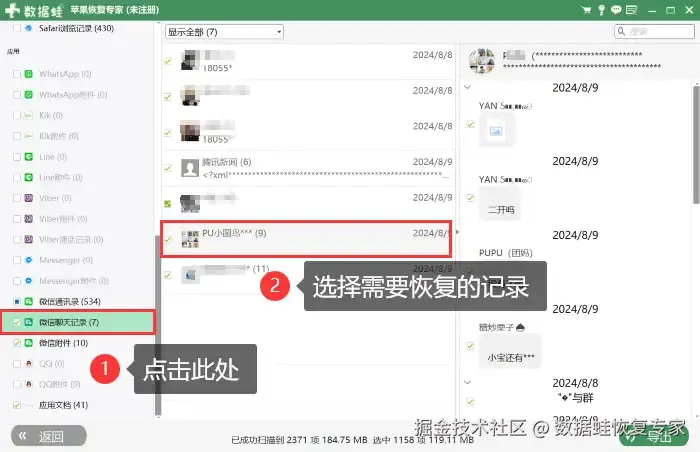Uncheck the 小宝还有*** message checkbox
This screenshot has height=452, width=700.
(470, 346)
